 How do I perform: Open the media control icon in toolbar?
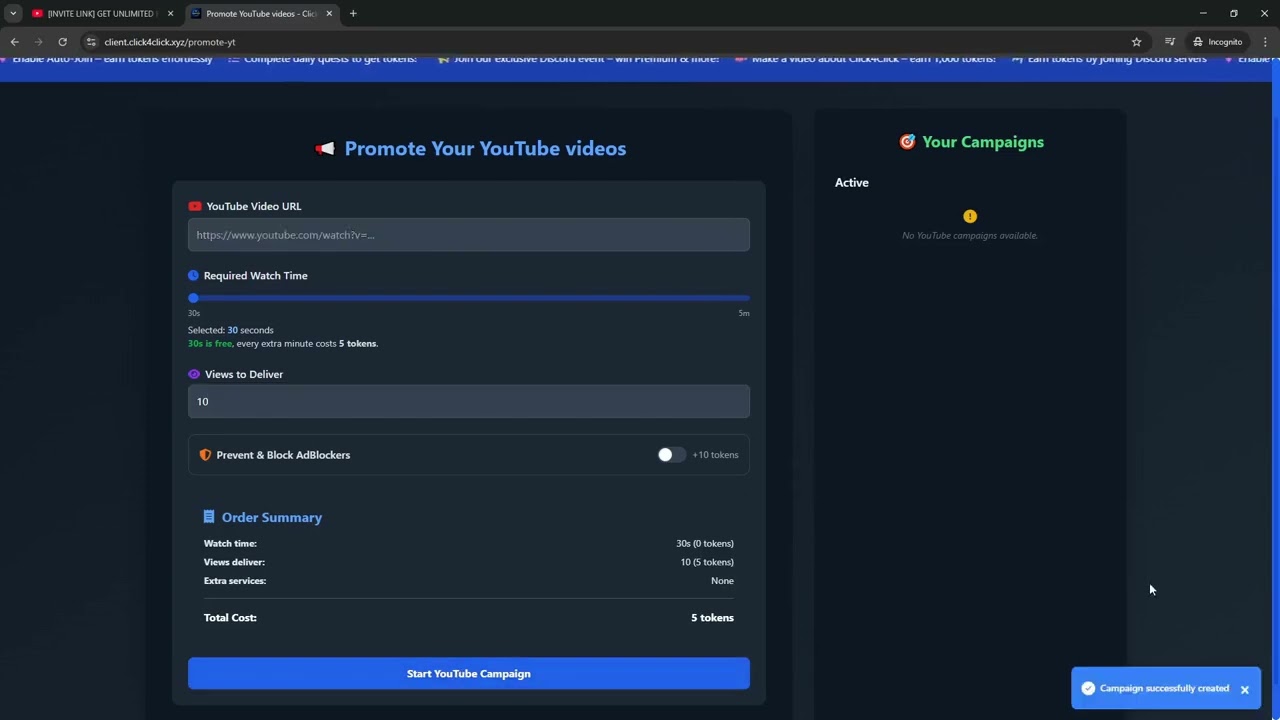[x=1169, y=42]
